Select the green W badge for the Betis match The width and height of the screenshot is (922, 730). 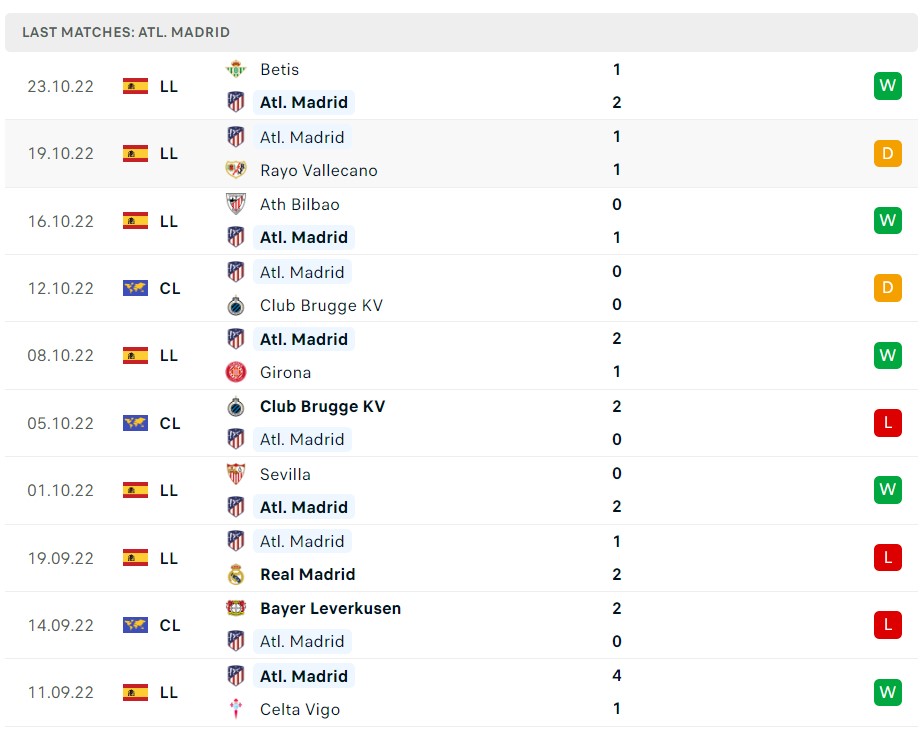pos(887,86)
